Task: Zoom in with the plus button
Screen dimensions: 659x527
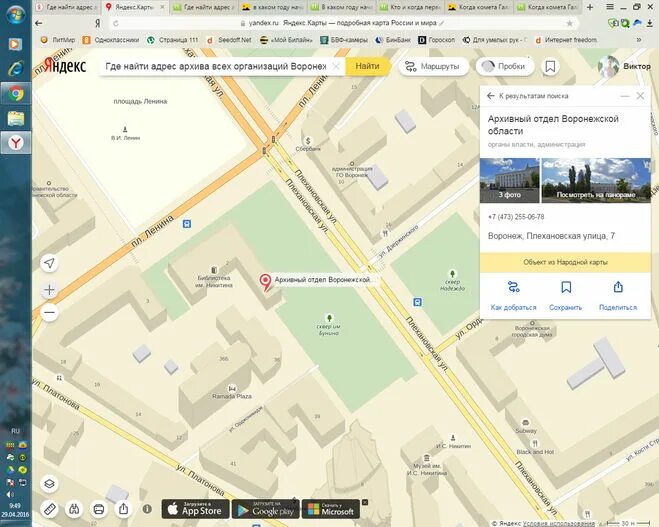Action: click(50, 290)
